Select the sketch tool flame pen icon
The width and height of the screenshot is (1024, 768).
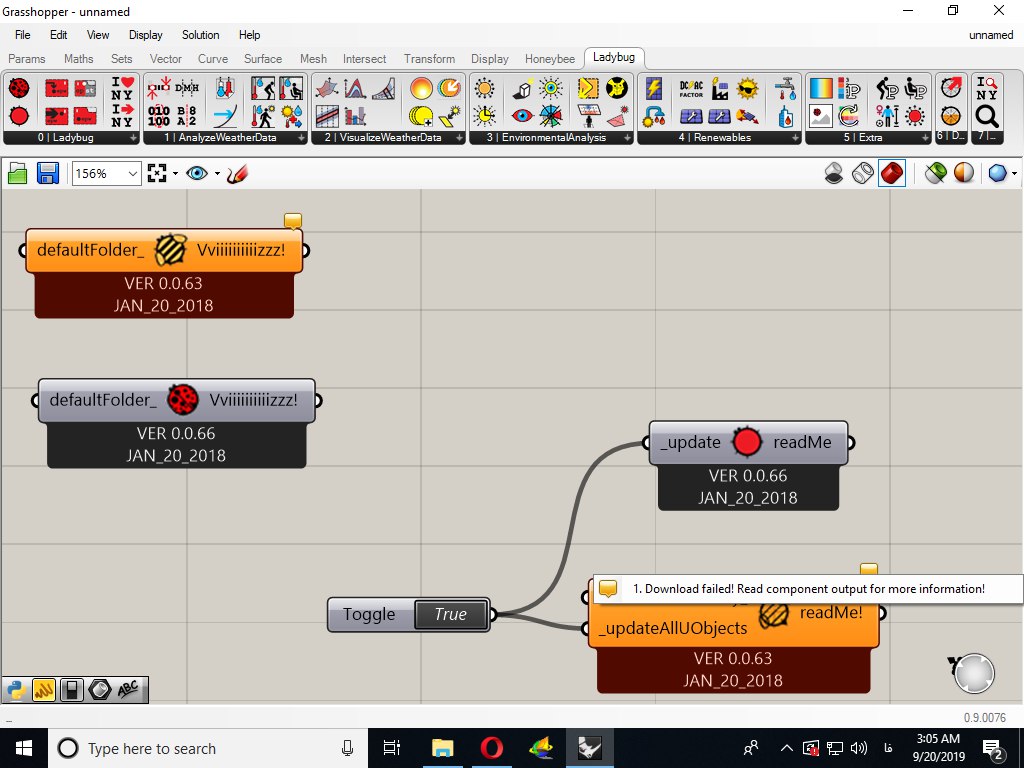238,174
